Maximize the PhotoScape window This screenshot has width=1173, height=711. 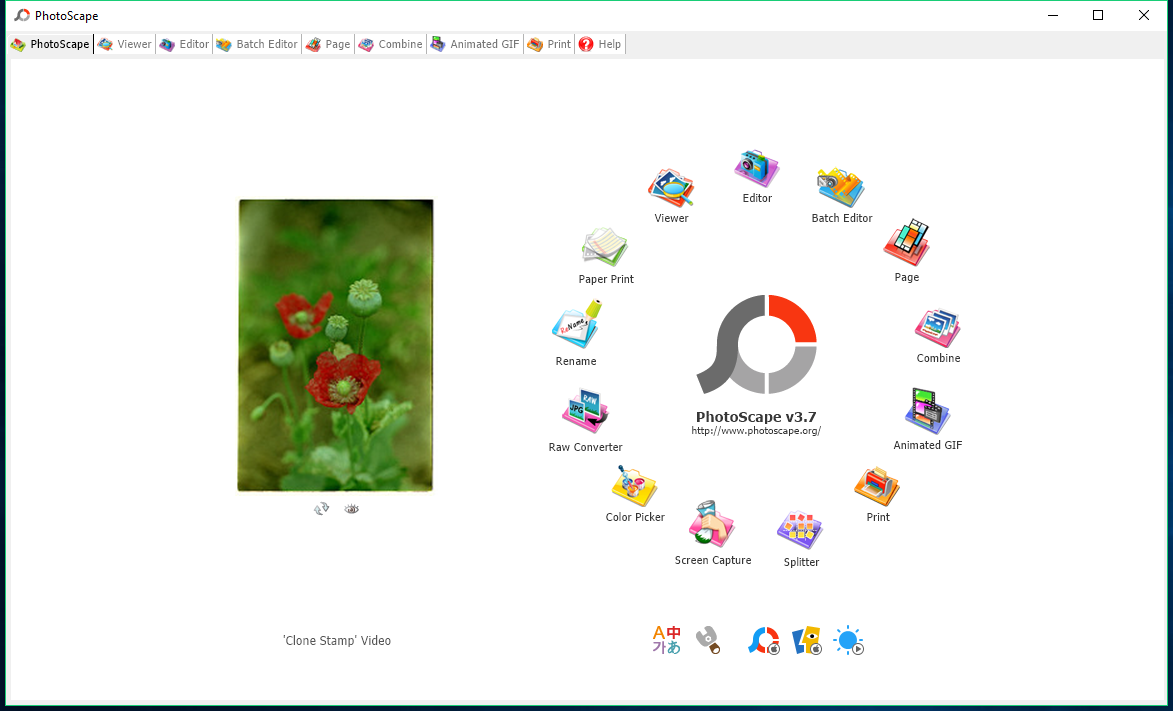[1097, 15]
